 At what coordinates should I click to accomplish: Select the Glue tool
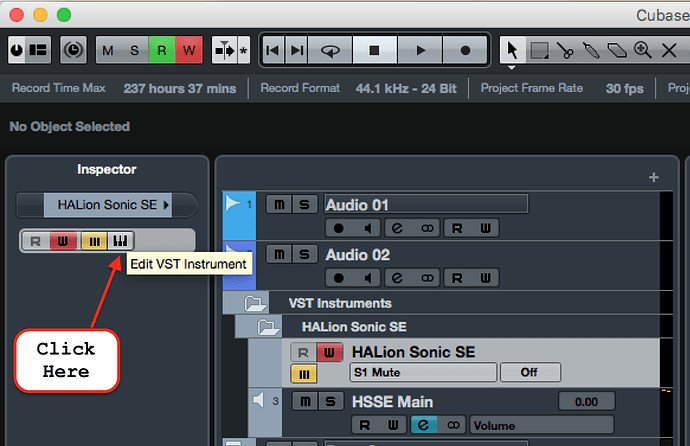(x=591, y=51)
